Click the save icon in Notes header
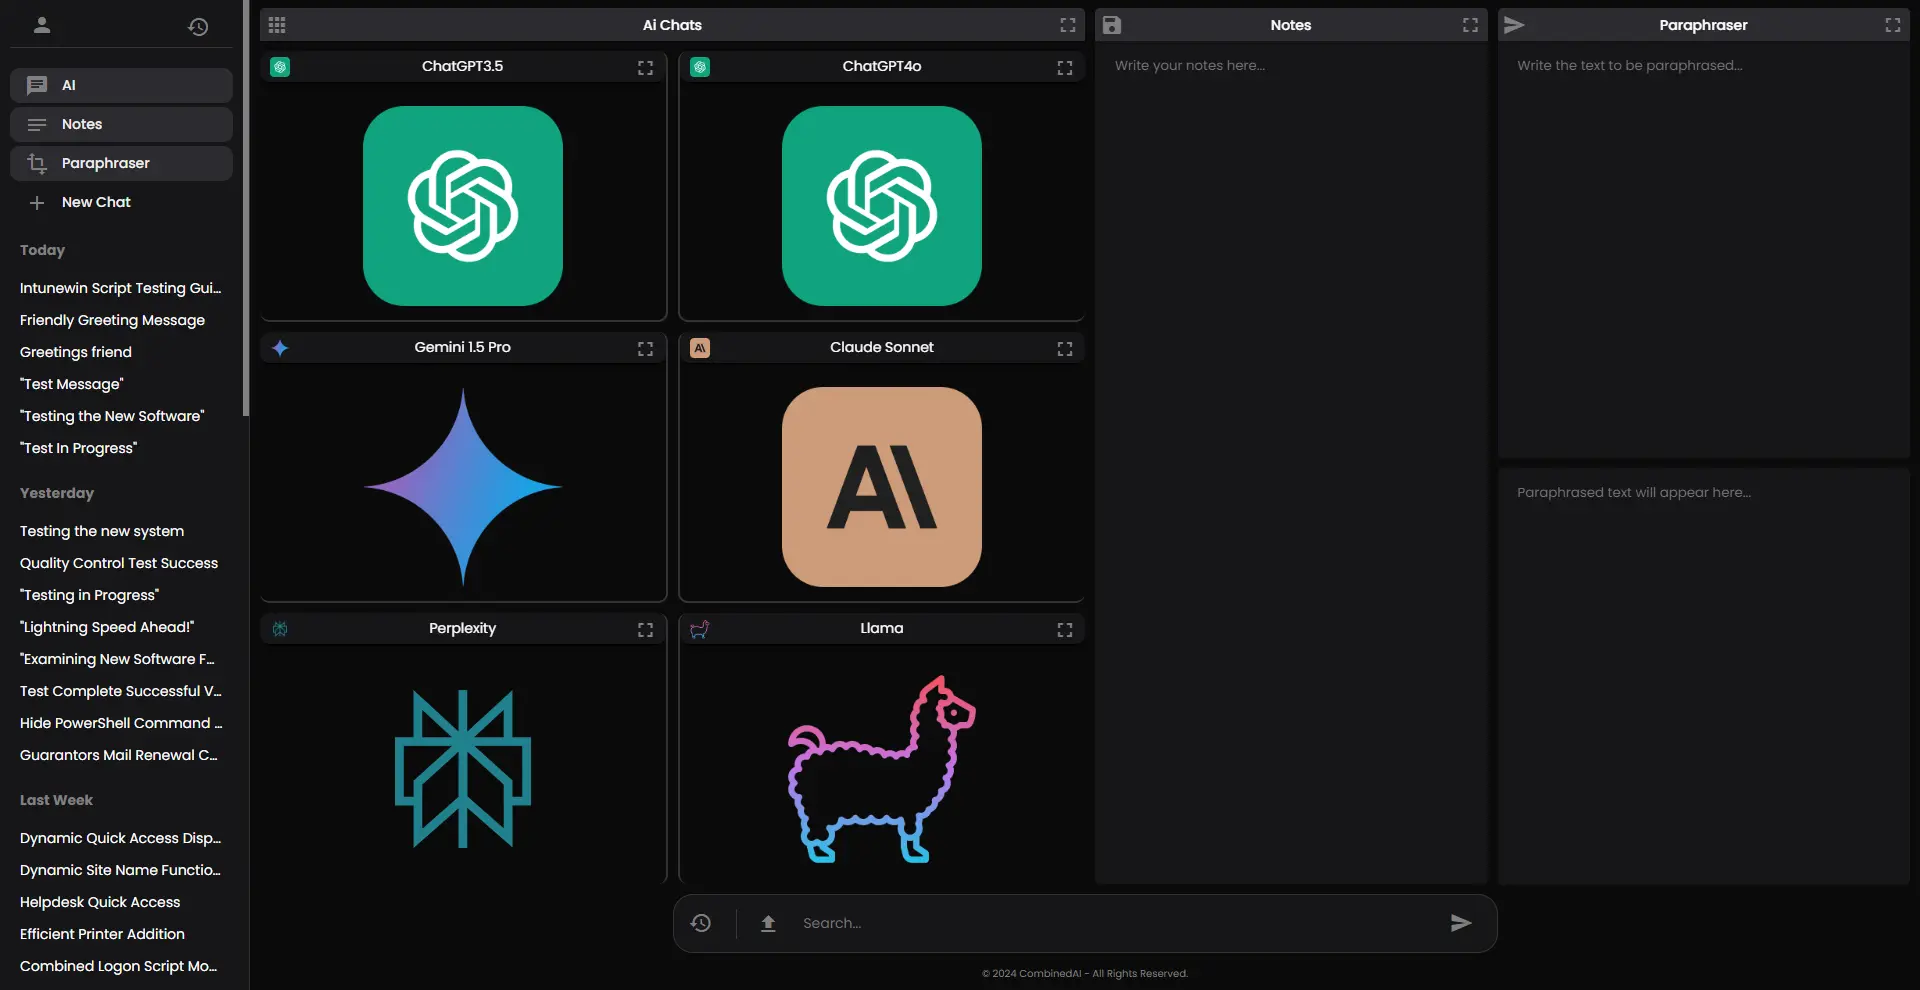Screen dimensions: 1920x990 click(1112, 25)
